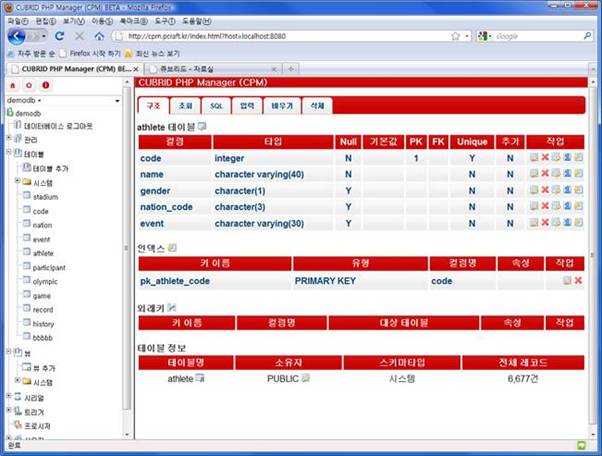The height and width of the screenshot is (456, 602).
Task: Delete the name column with red X
Action: point(545,173)
